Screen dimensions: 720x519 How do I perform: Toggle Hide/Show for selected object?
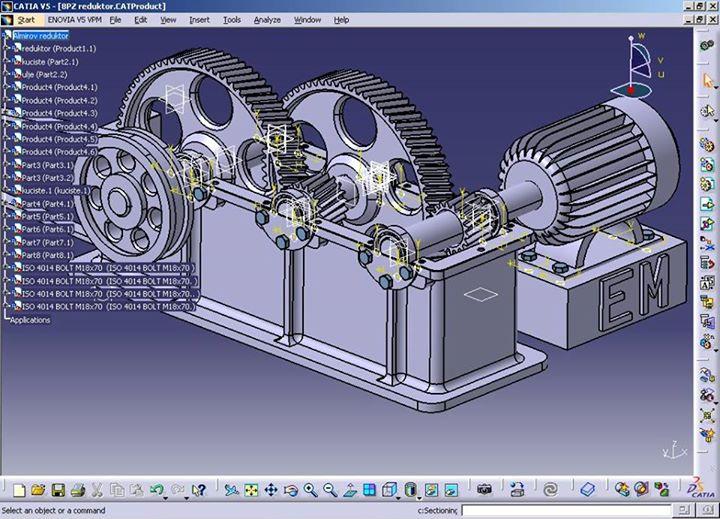[x=431, y=490]
